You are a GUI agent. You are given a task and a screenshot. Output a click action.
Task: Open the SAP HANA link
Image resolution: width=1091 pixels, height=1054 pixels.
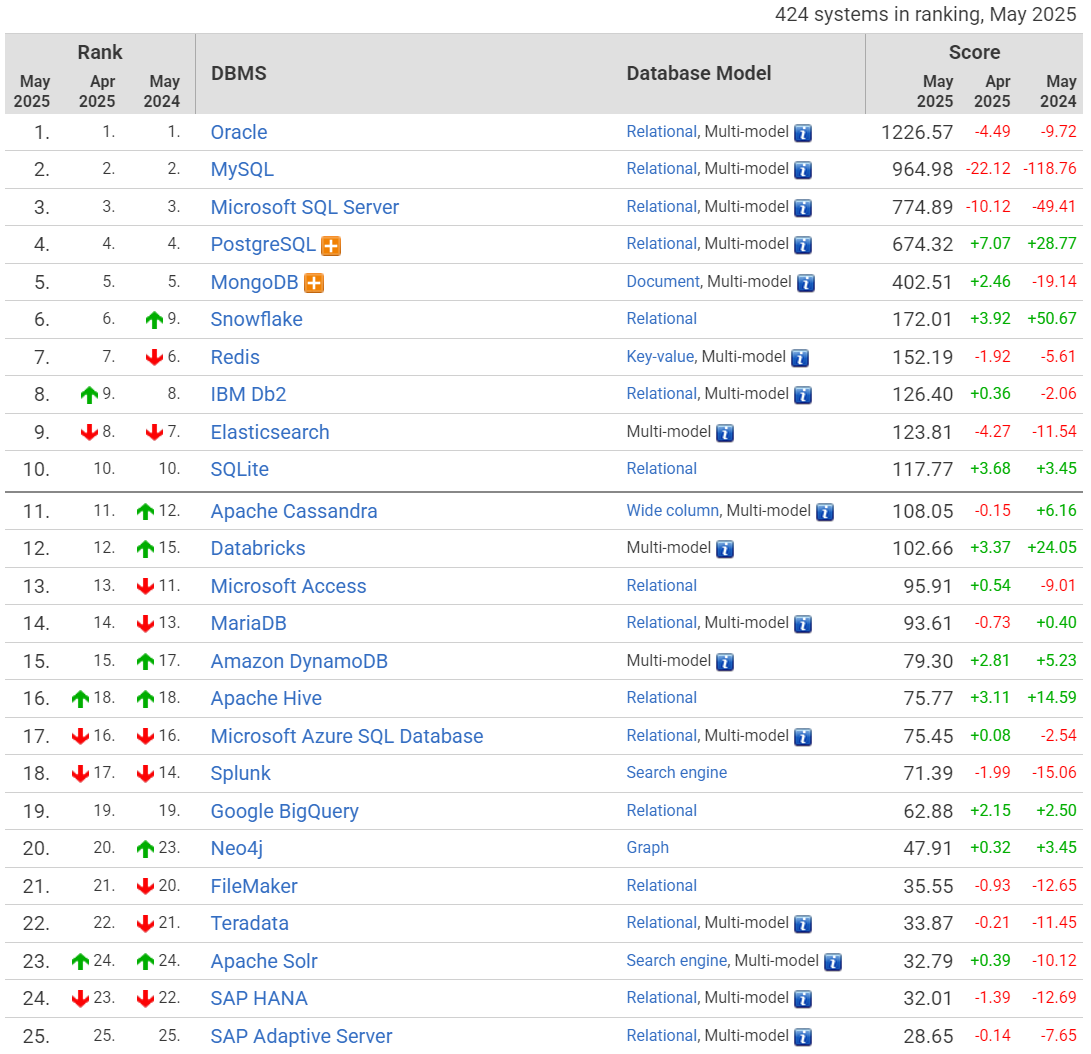click(x=259, y=999)
